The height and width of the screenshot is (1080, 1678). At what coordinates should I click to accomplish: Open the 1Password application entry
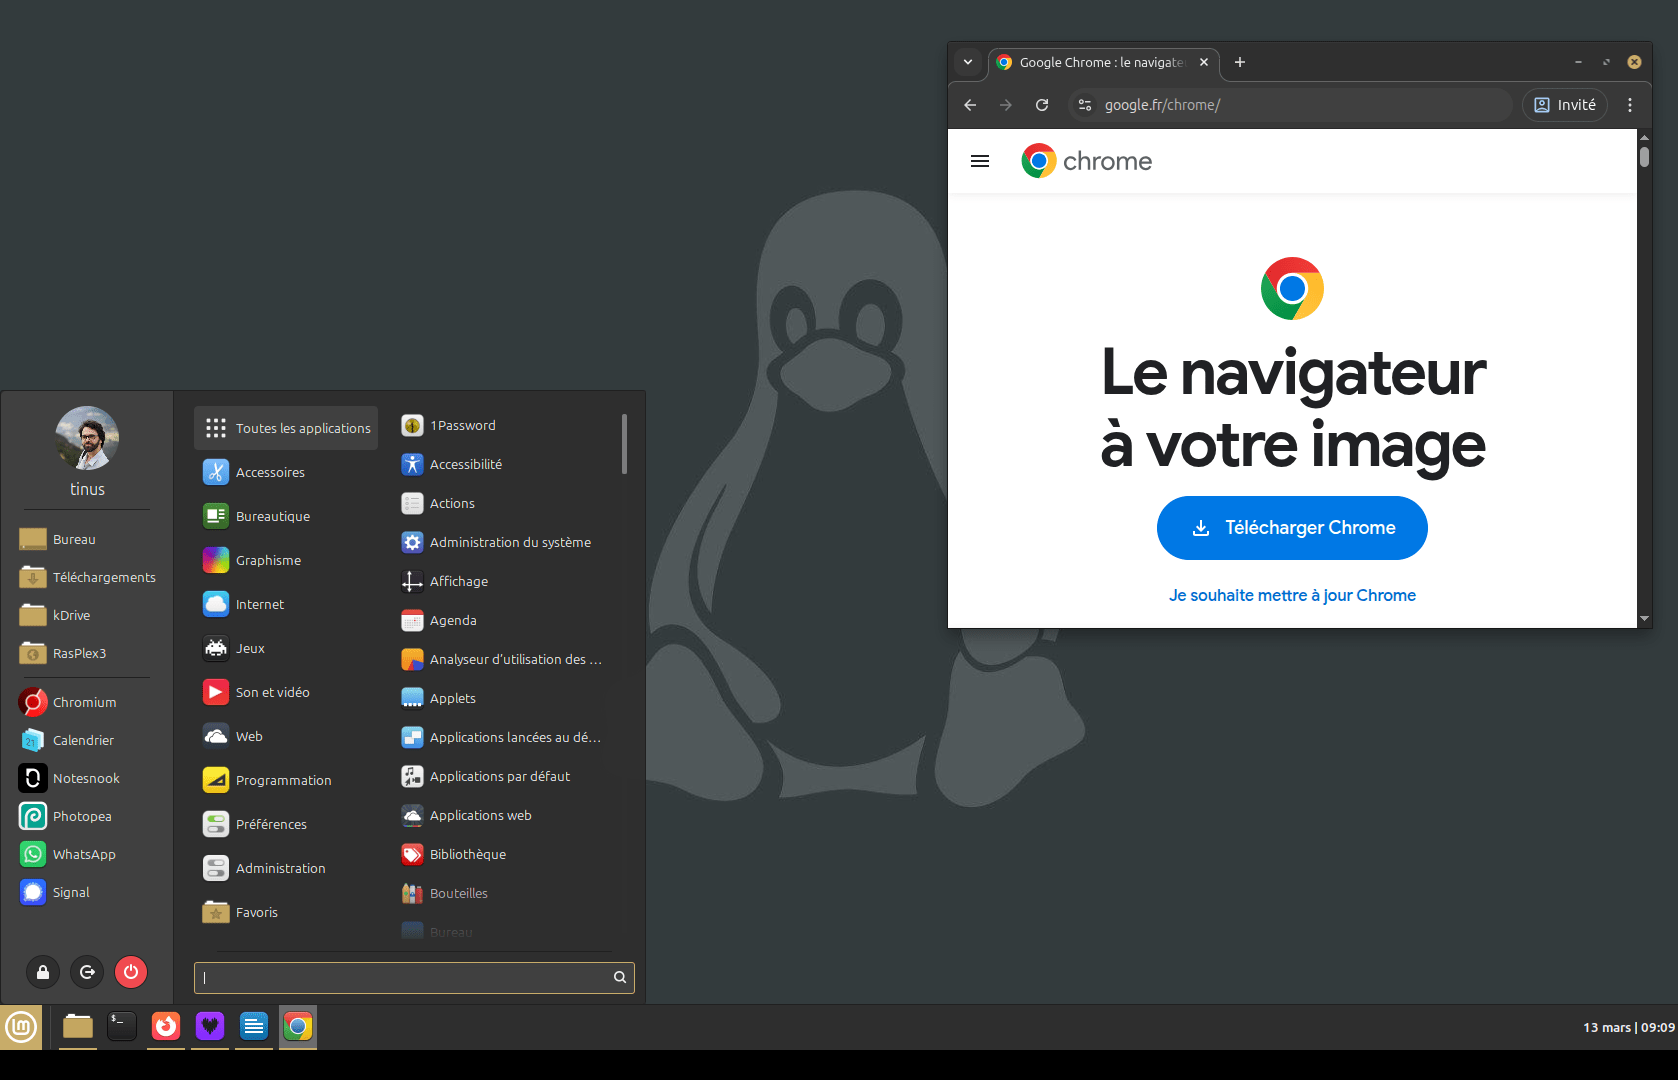pyautogui.click(x=462, y=425)
